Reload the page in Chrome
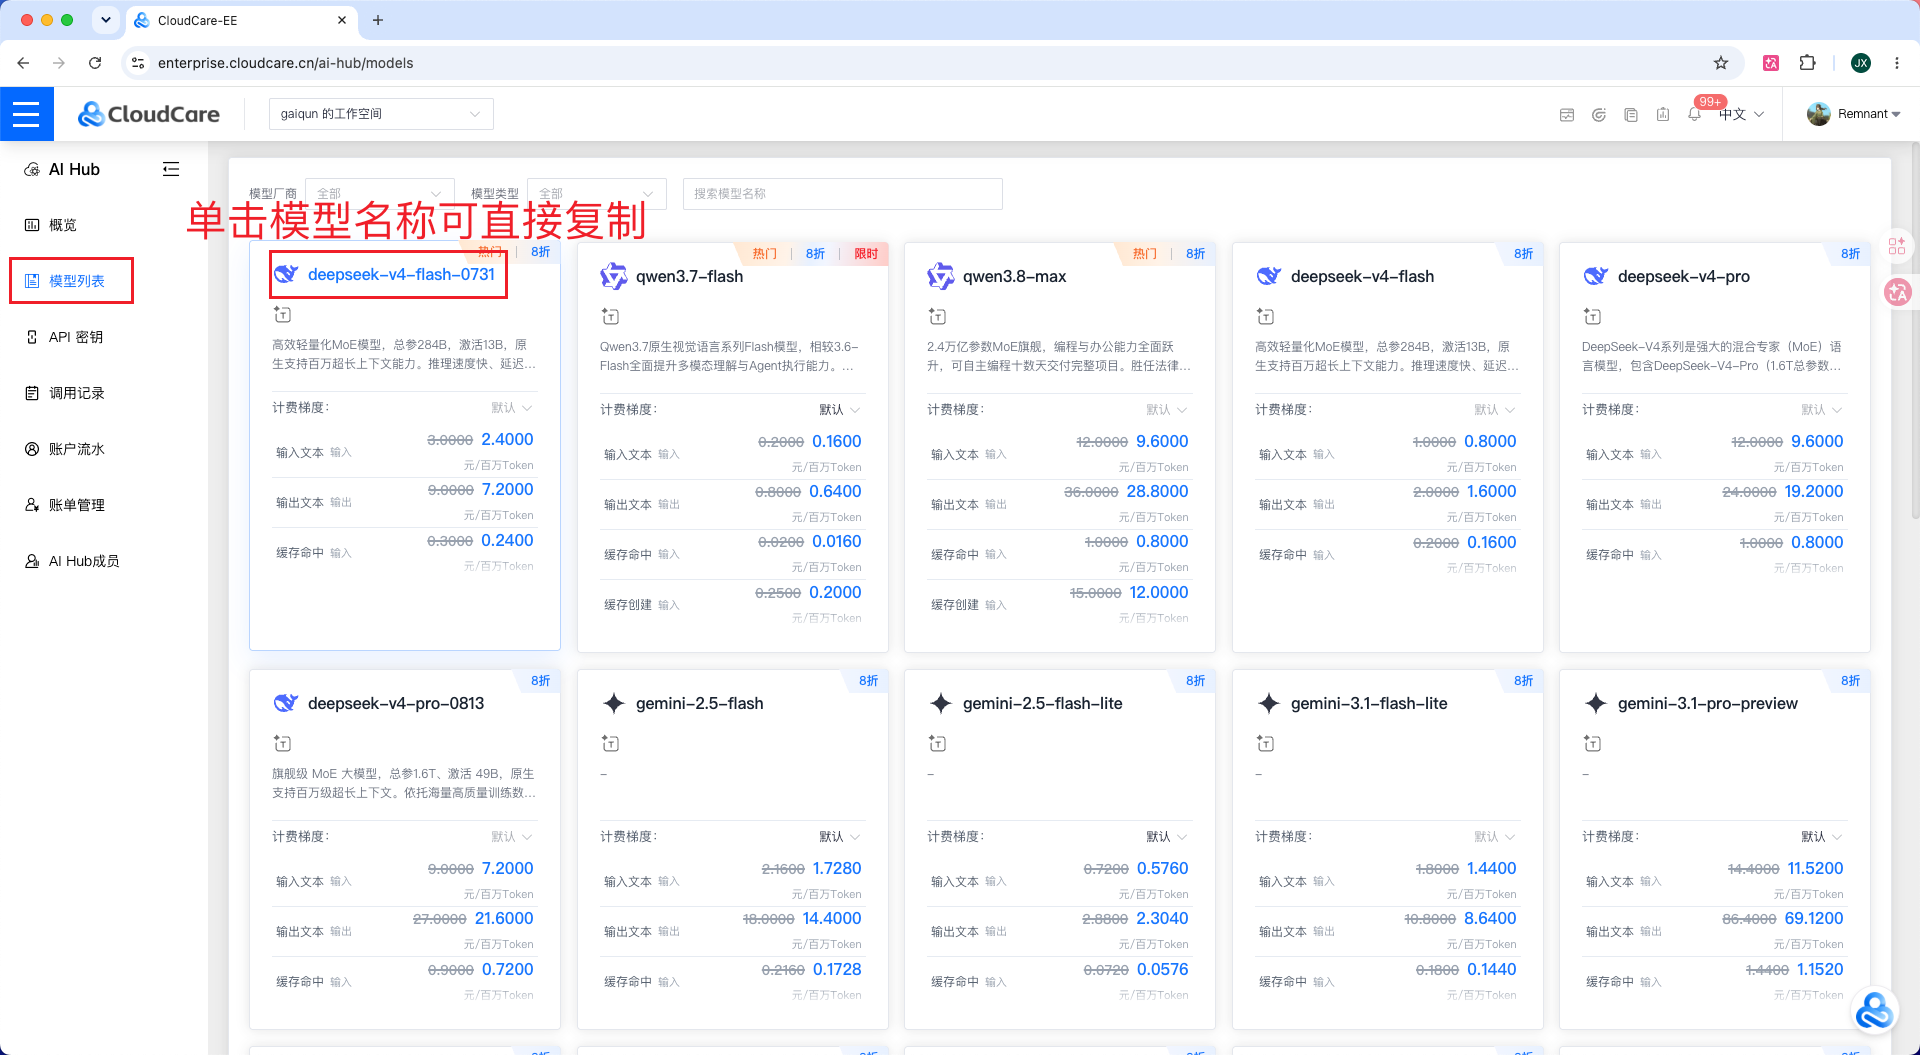 pyautogui.click(x=95, y=63)
